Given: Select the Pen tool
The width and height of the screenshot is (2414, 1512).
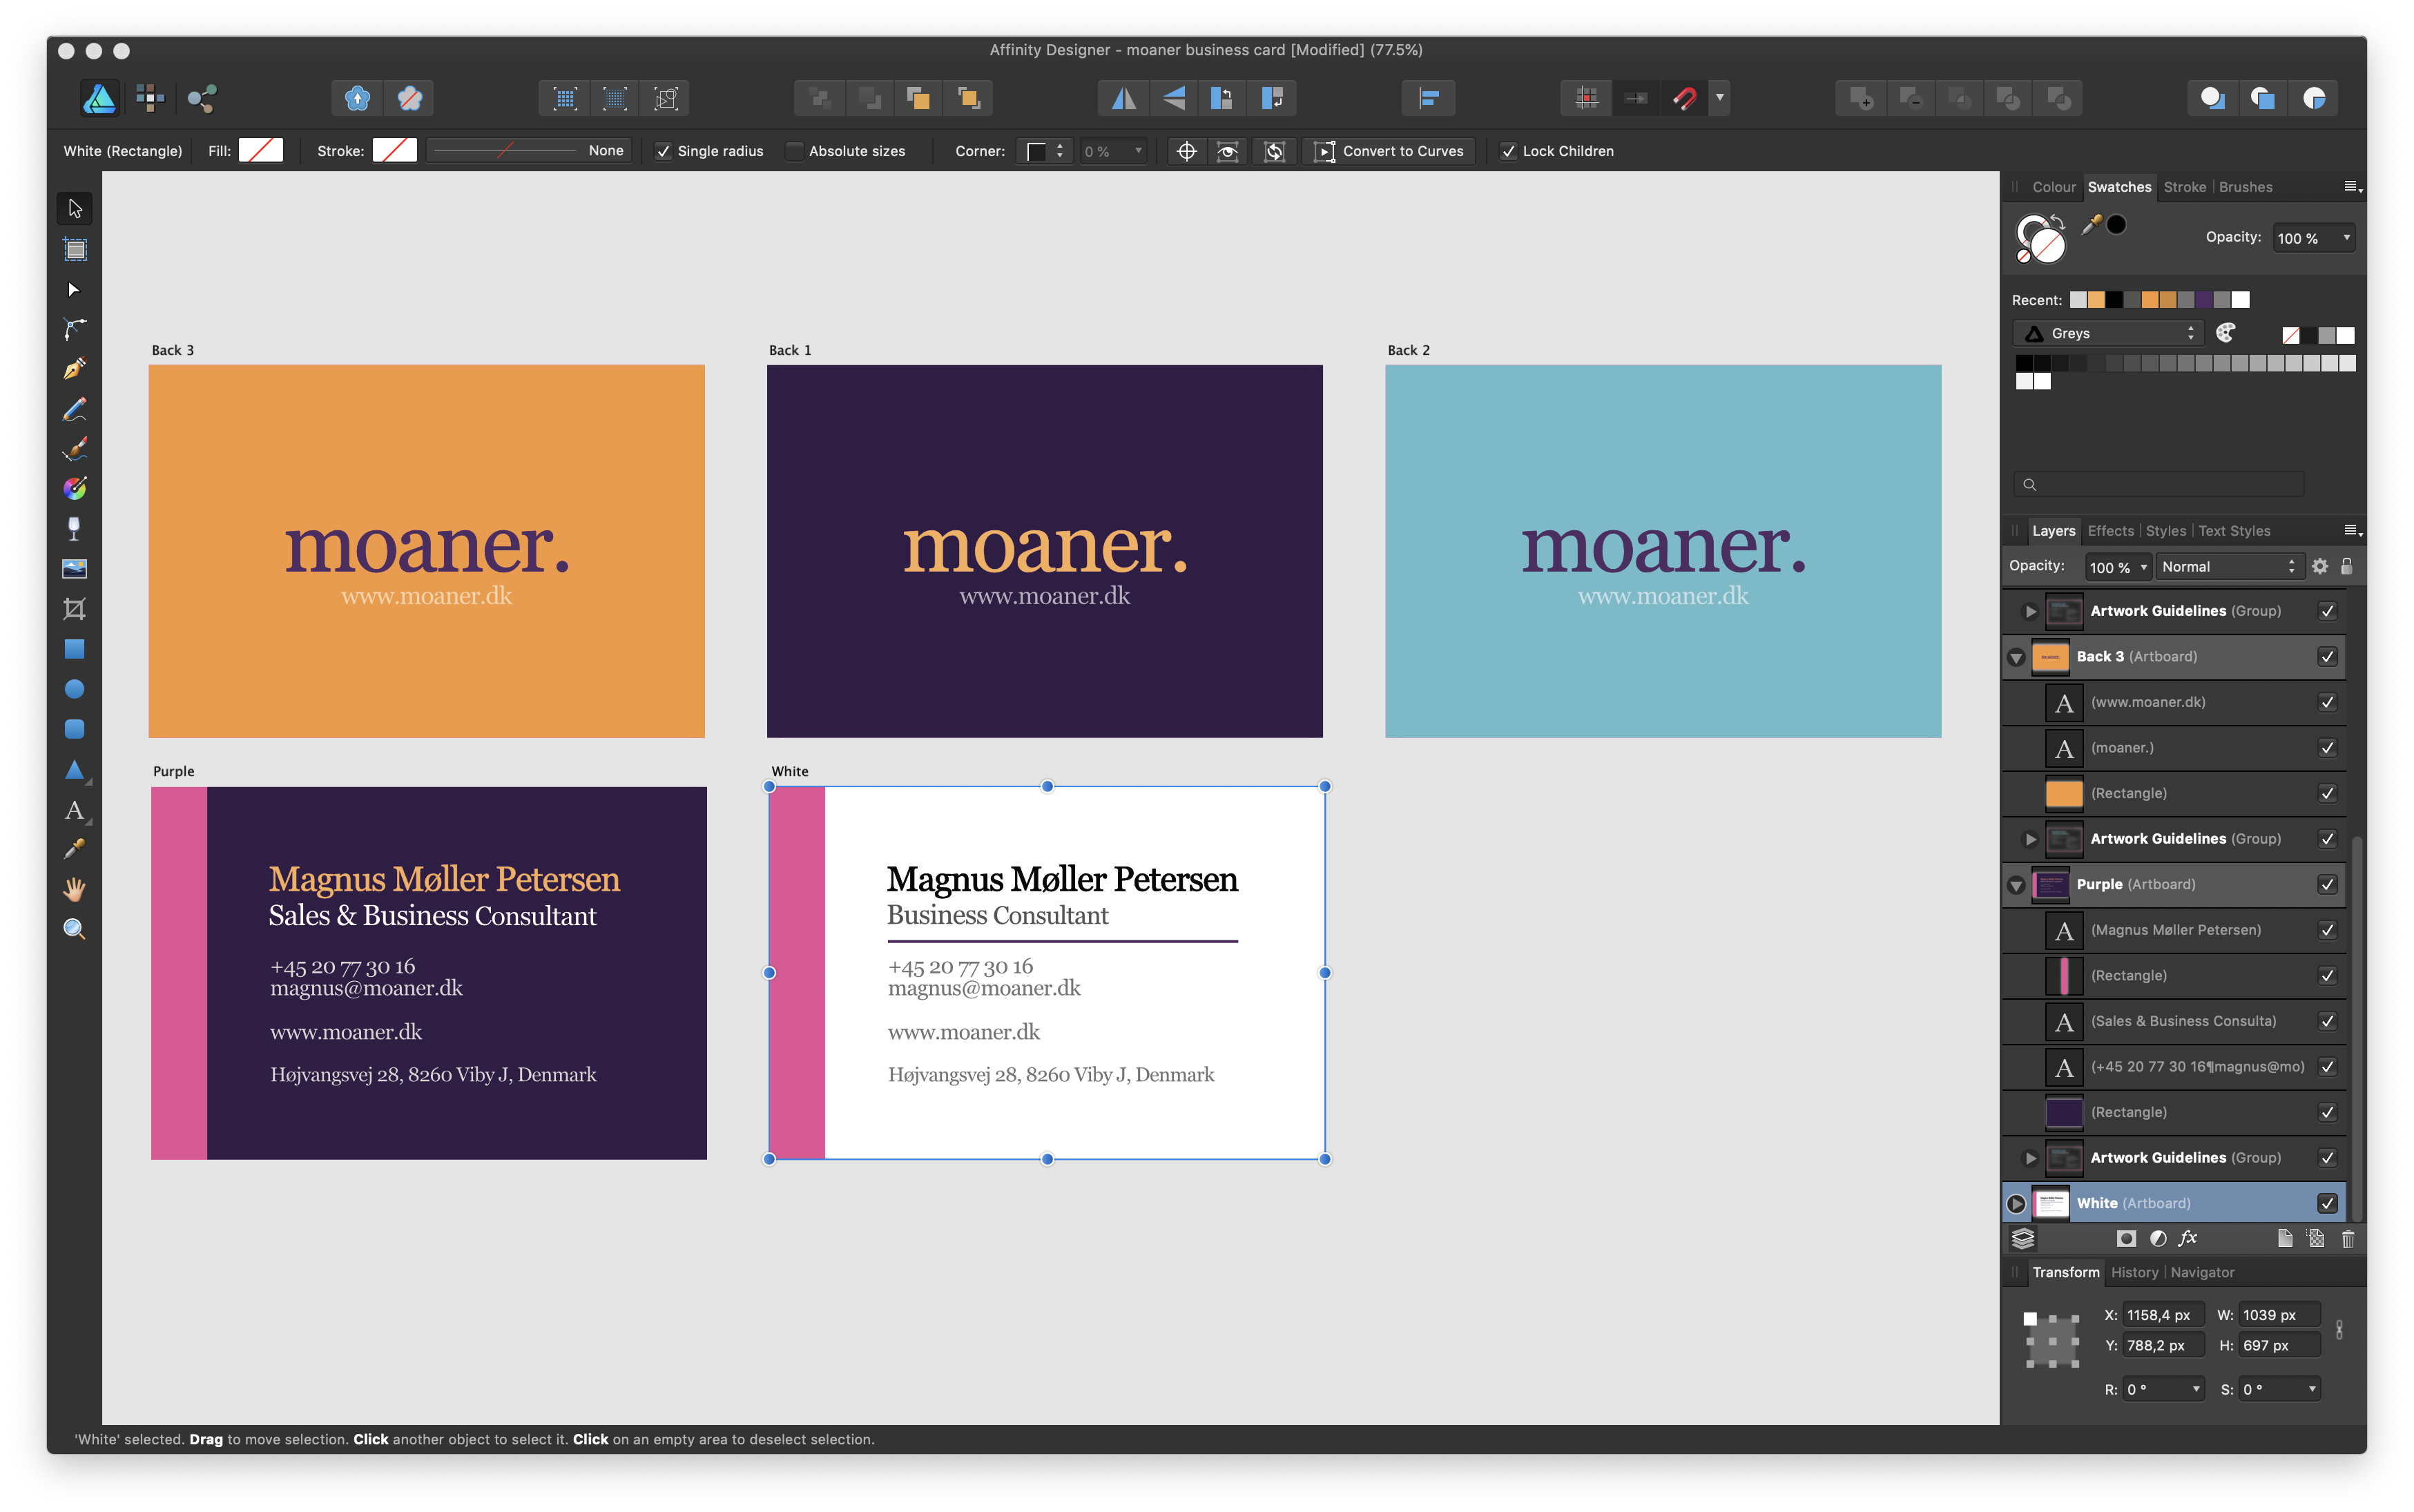Looking at the screenshot, I should (74, 369).
